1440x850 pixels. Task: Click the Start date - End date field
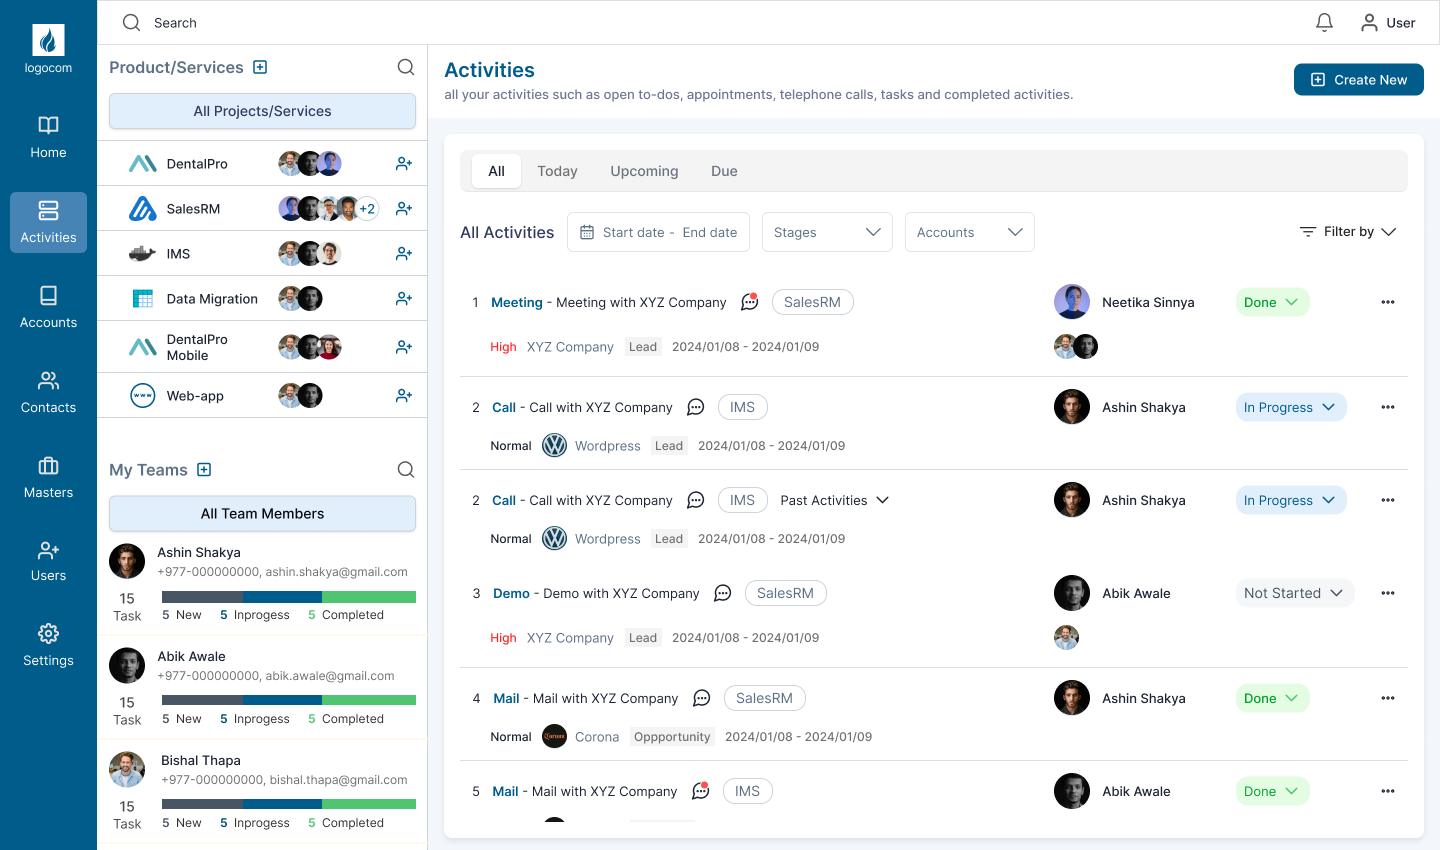(x=658, y=232)
